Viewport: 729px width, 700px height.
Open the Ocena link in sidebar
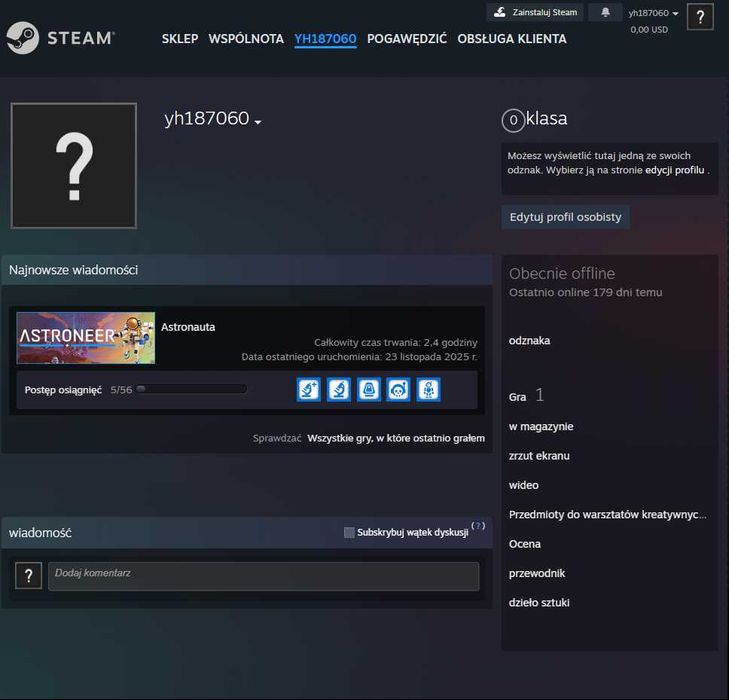tap(524, 544)
